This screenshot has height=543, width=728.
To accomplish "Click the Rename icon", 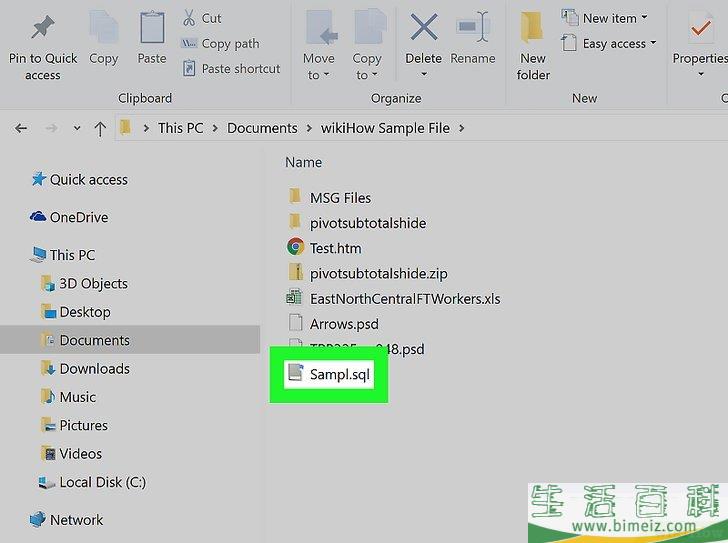I will (x=472, y=28).
